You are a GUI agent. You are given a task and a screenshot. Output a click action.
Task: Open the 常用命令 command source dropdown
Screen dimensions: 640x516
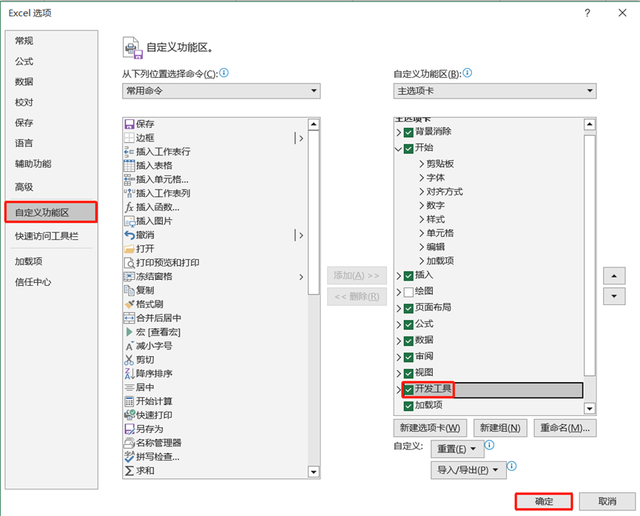(221, 91)
